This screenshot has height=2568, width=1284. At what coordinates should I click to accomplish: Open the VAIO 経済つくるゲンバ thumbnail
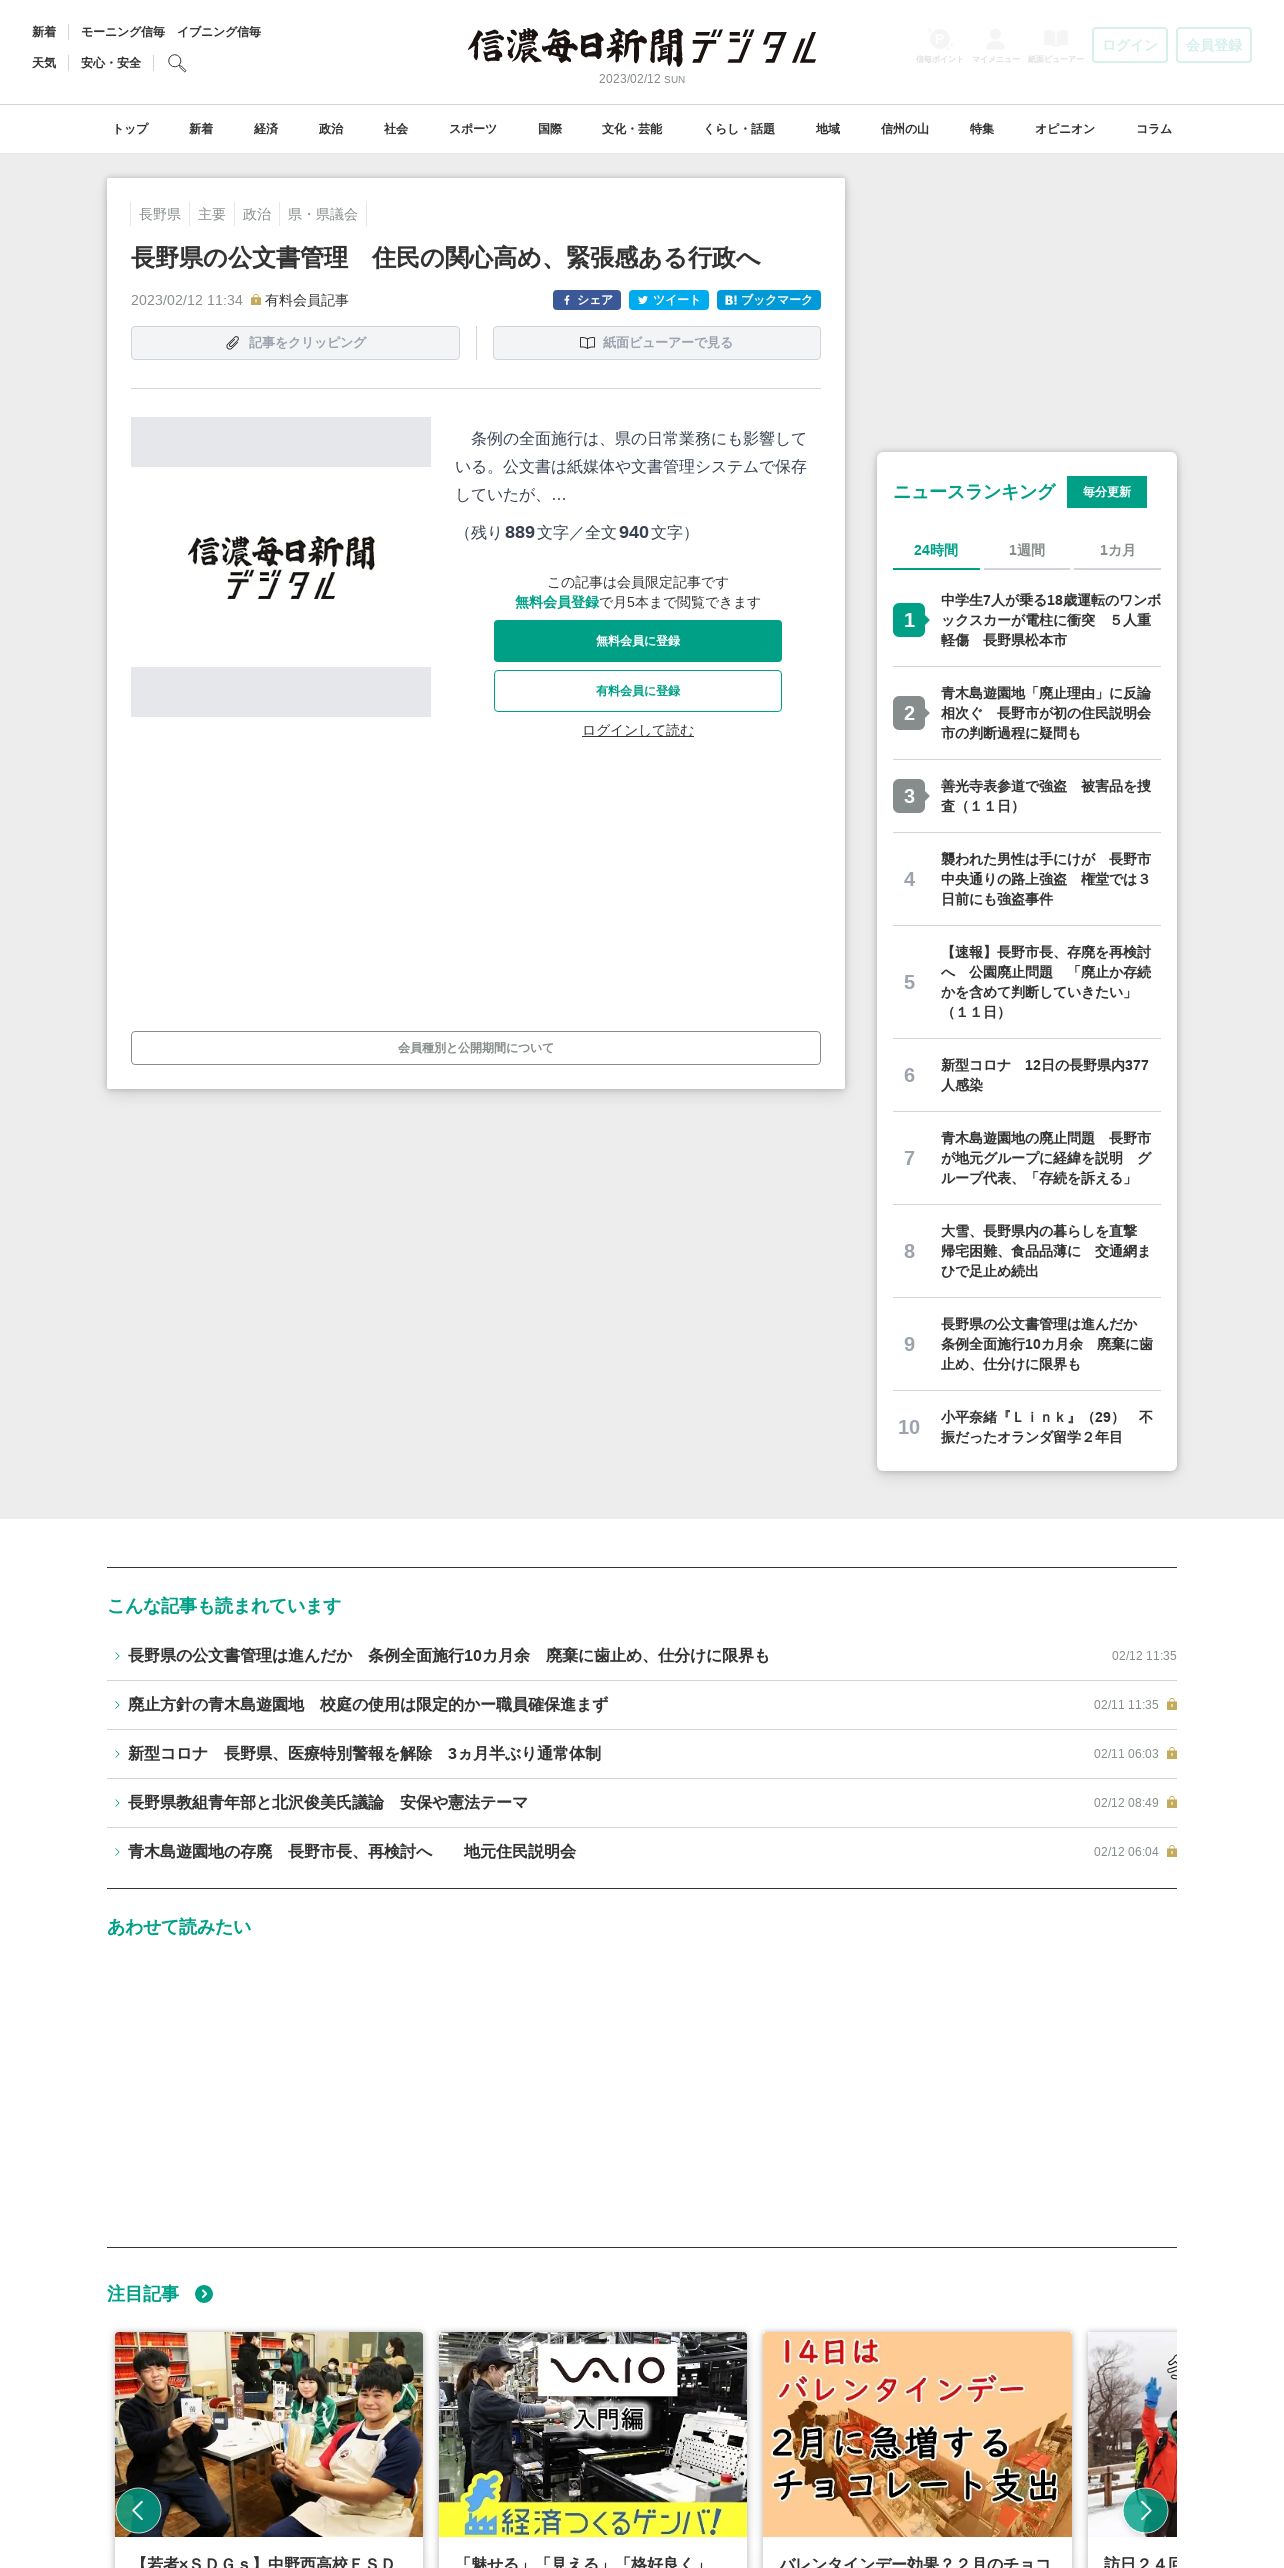pyautogui.click(x=593, y=2434)
